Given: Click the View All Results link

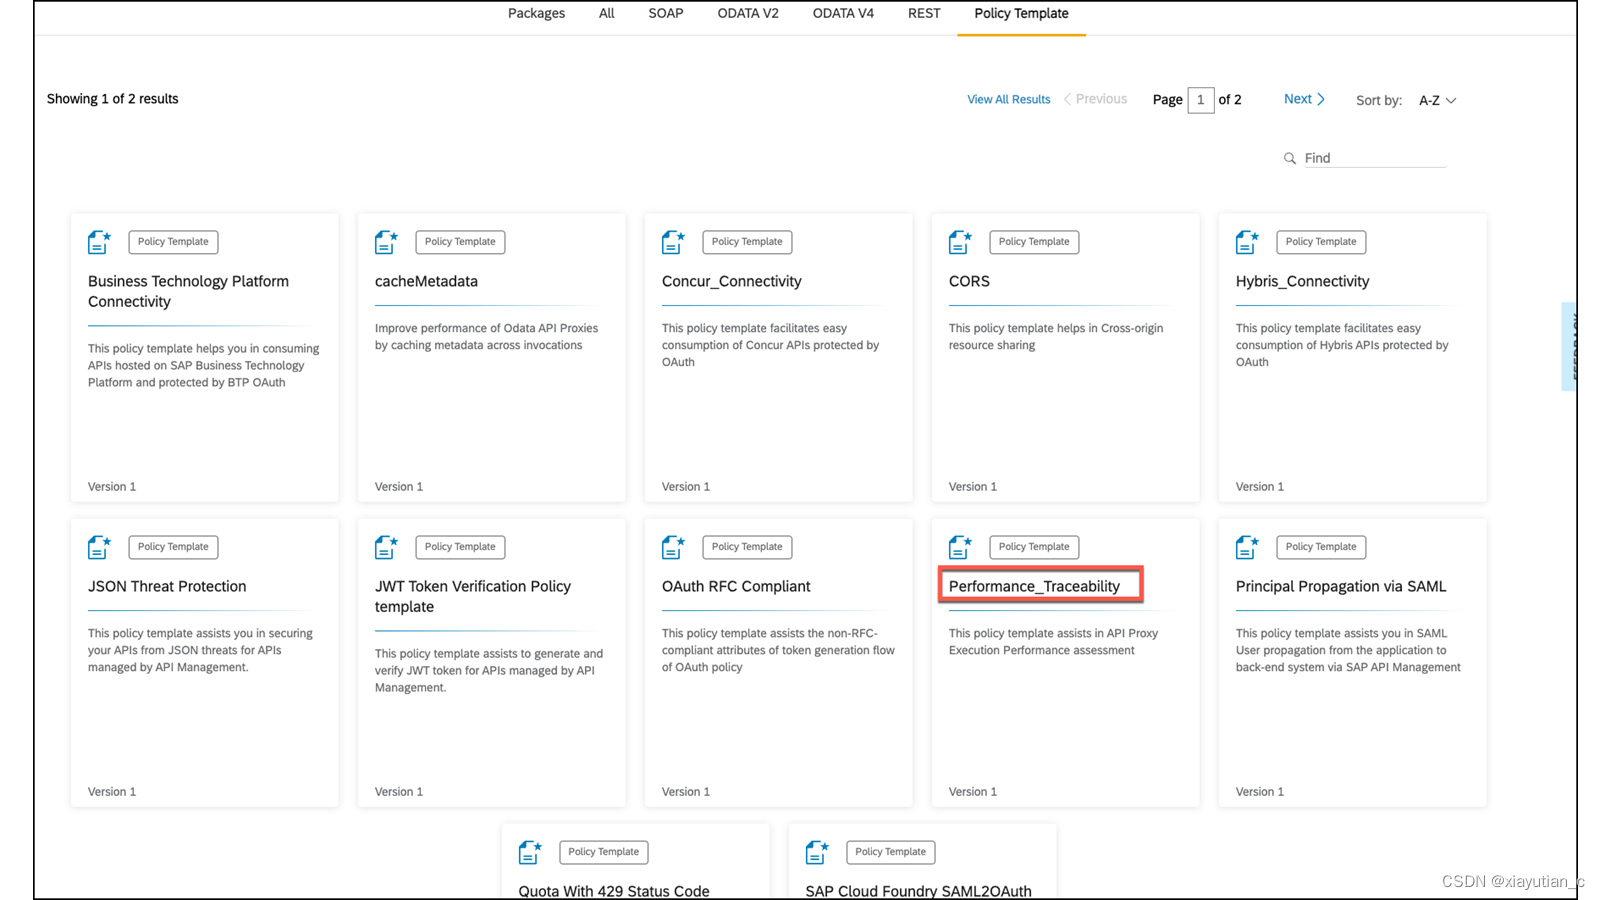Looking at the screenshot, I should tap(1008, 99).
